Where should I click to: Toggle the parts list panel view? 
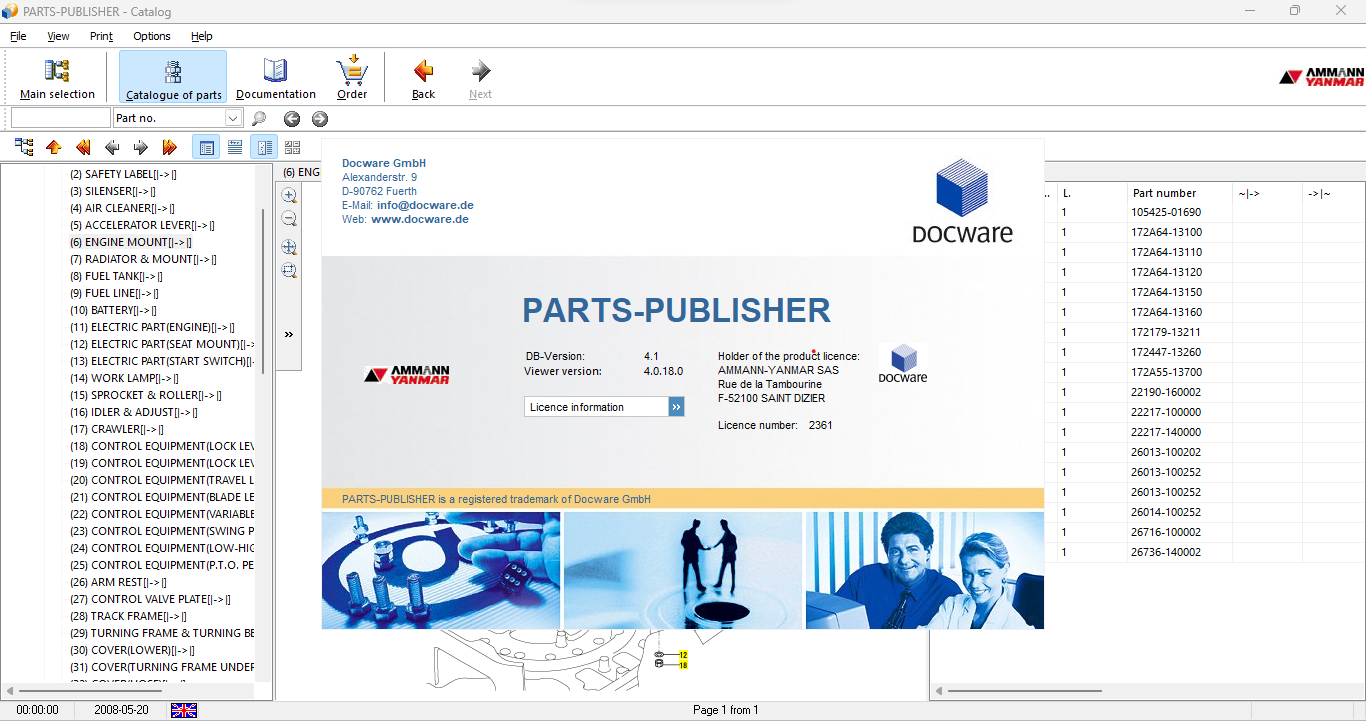click(235, 148)
